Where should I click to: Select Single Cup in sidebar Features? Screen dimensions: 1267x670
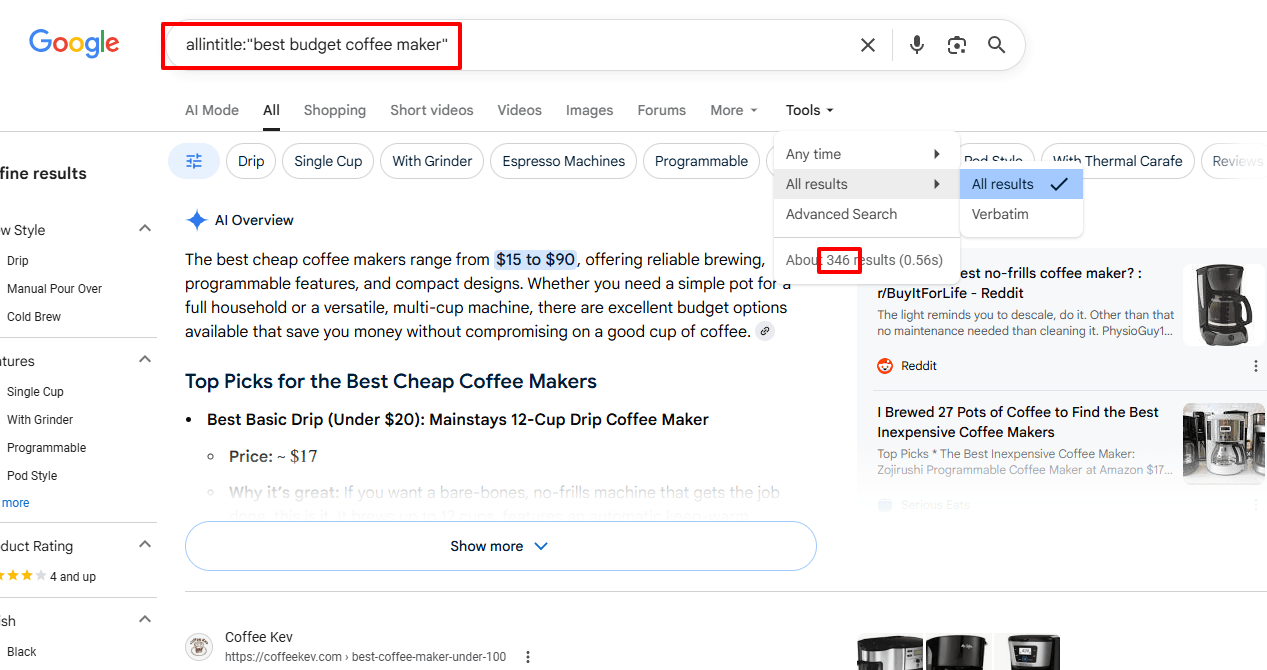tap(35, 392)
